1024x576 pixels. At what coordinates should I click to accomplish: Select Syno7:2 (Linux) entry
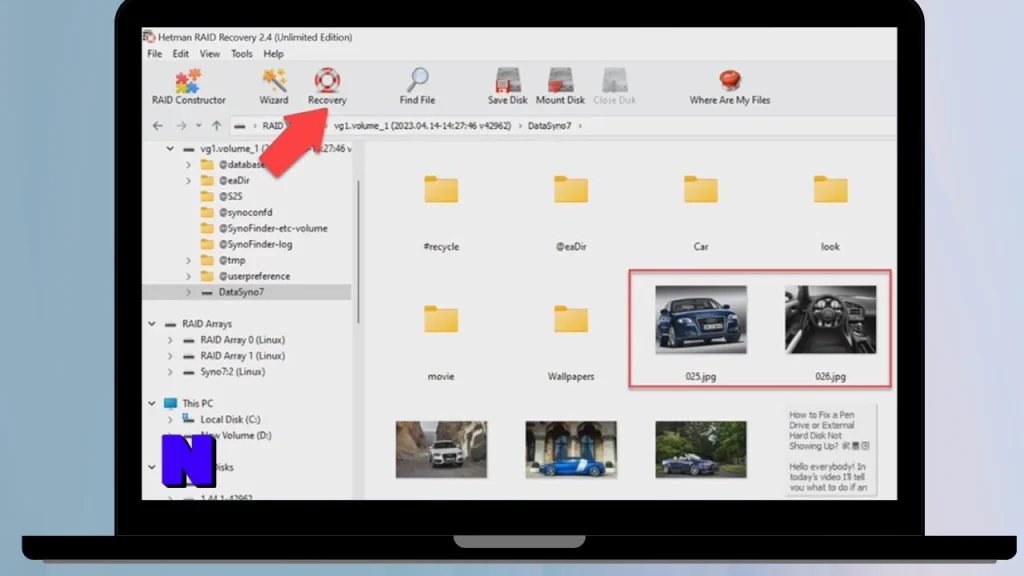coord(232,372)
